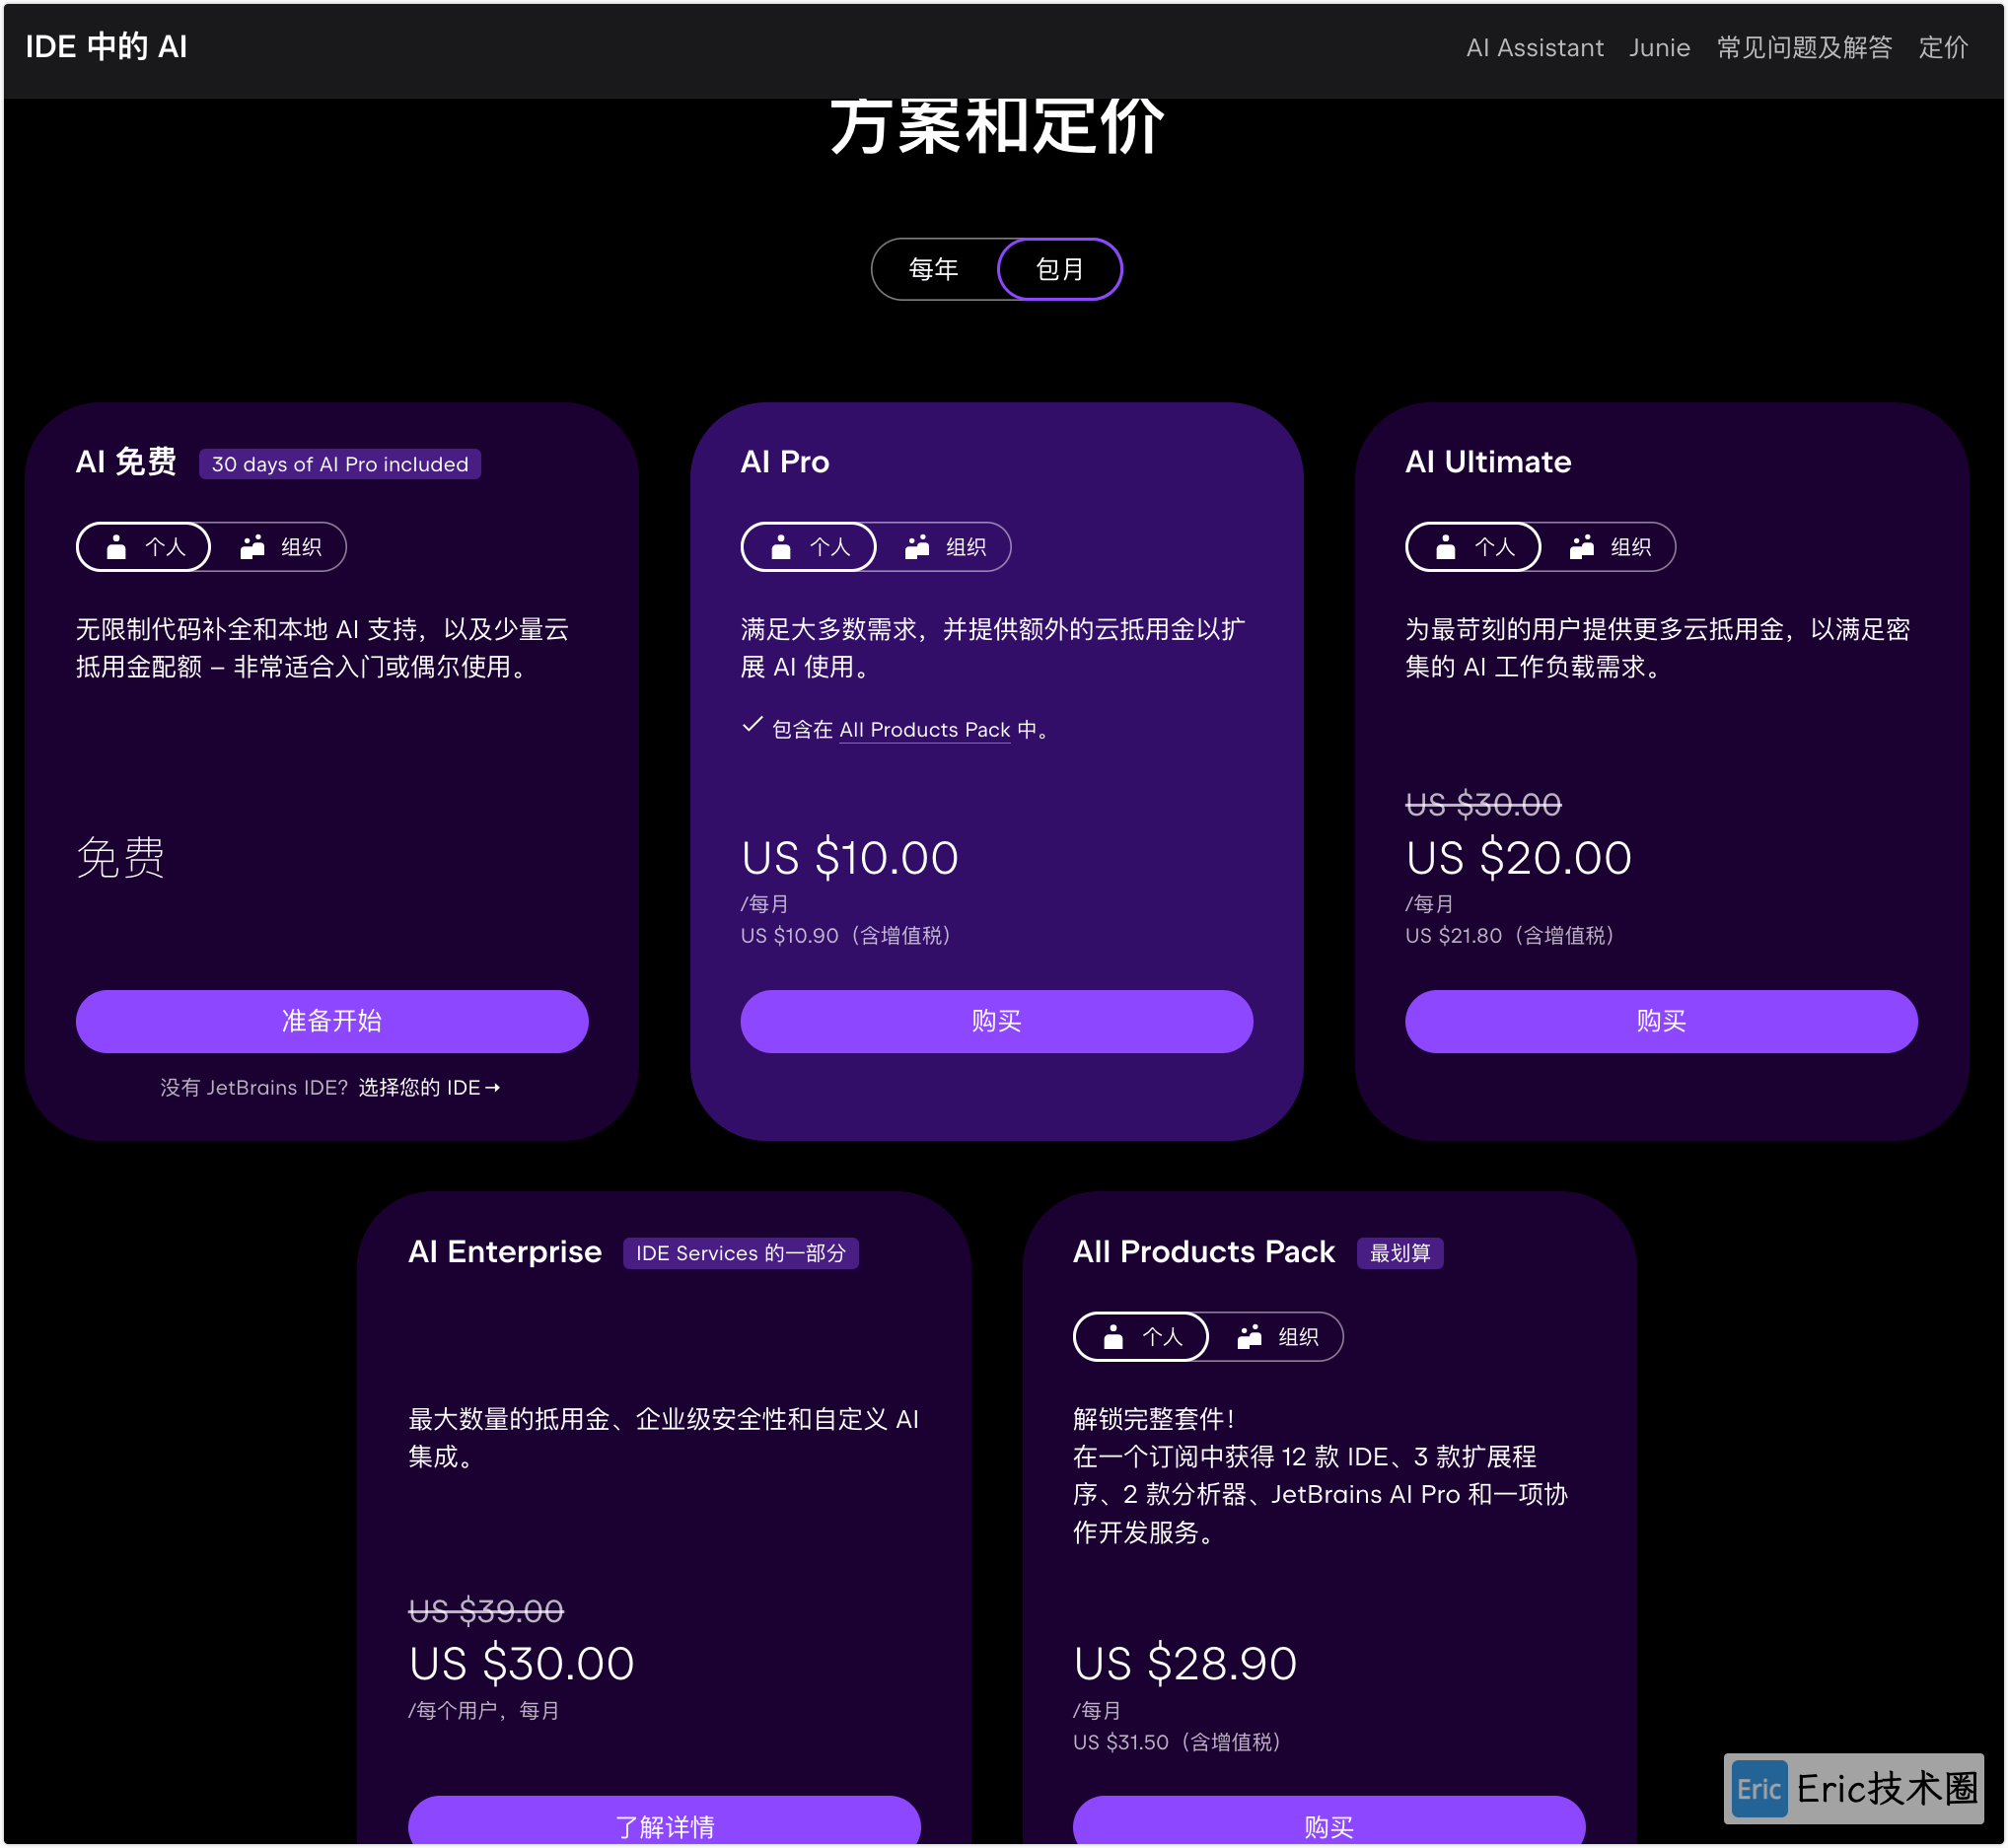The height and width of the screenshot is (1848, 2008).
Task: Open AI Assistant in the top navigation
Action: 1535,48
